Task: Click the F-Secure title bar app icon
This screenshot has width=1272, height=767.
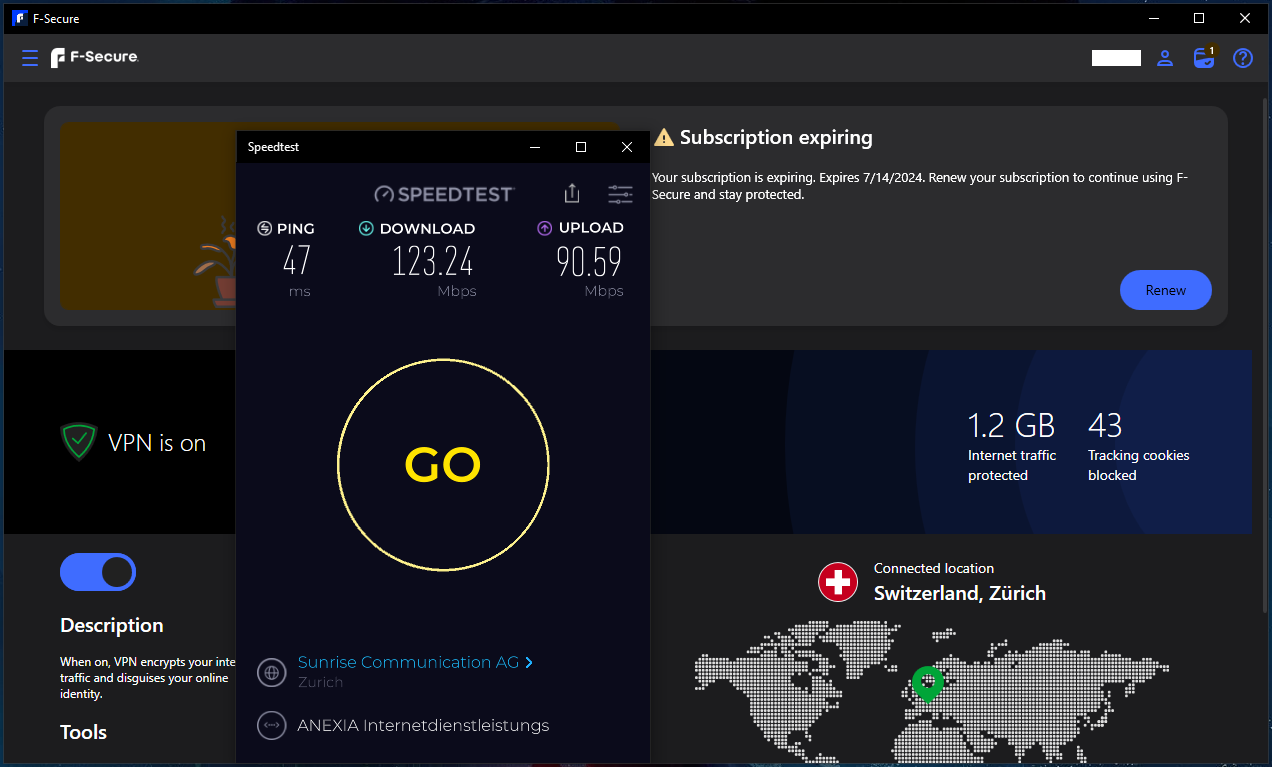Action: pos(19,18)
